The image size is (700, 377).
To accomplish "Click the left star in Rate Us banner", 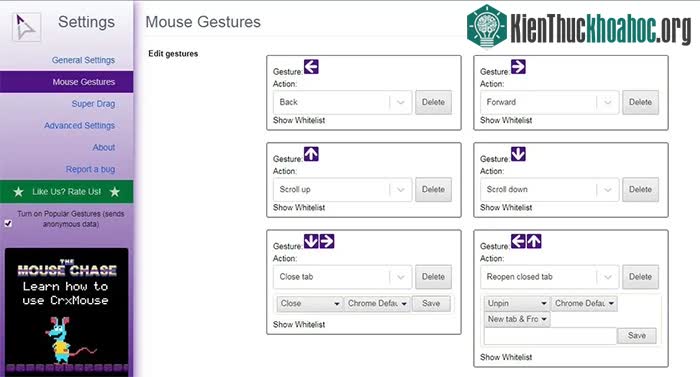I will (18, 192).
